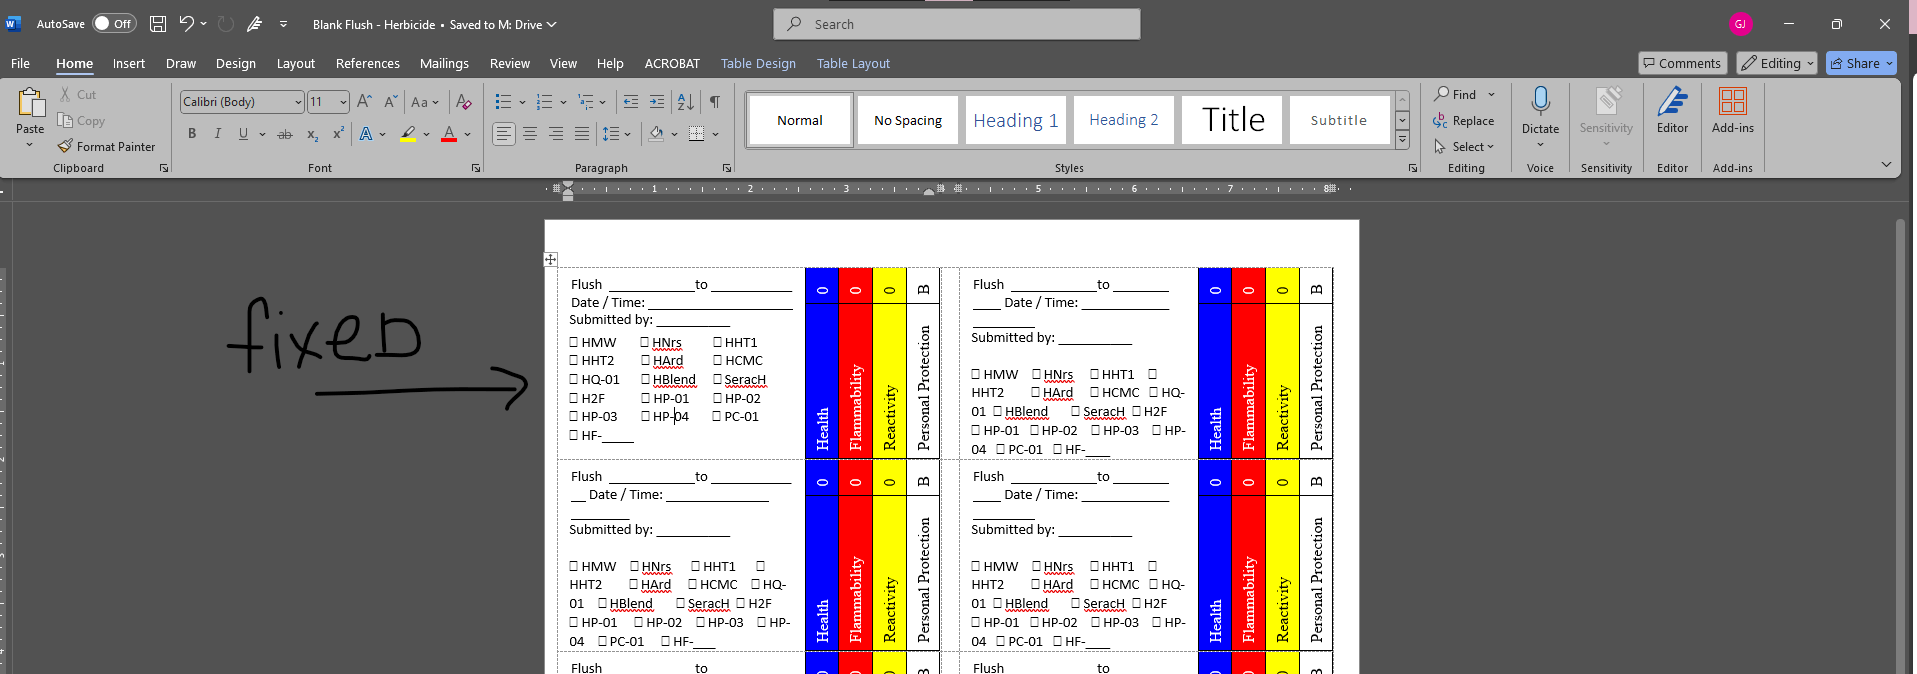Check the HBlend box in first label
The image size is (1917, 674).
point(646,379)
